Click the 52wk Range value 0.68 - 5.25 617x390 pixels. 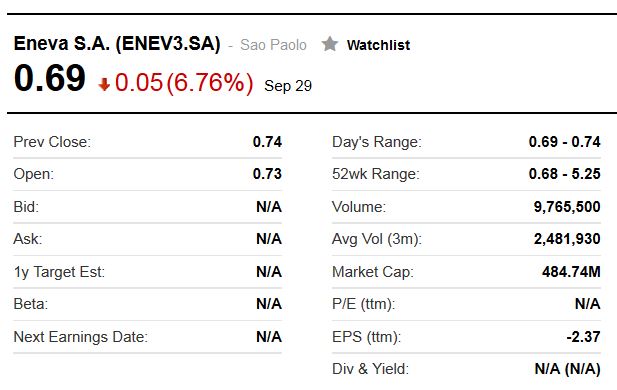(565, 174)
